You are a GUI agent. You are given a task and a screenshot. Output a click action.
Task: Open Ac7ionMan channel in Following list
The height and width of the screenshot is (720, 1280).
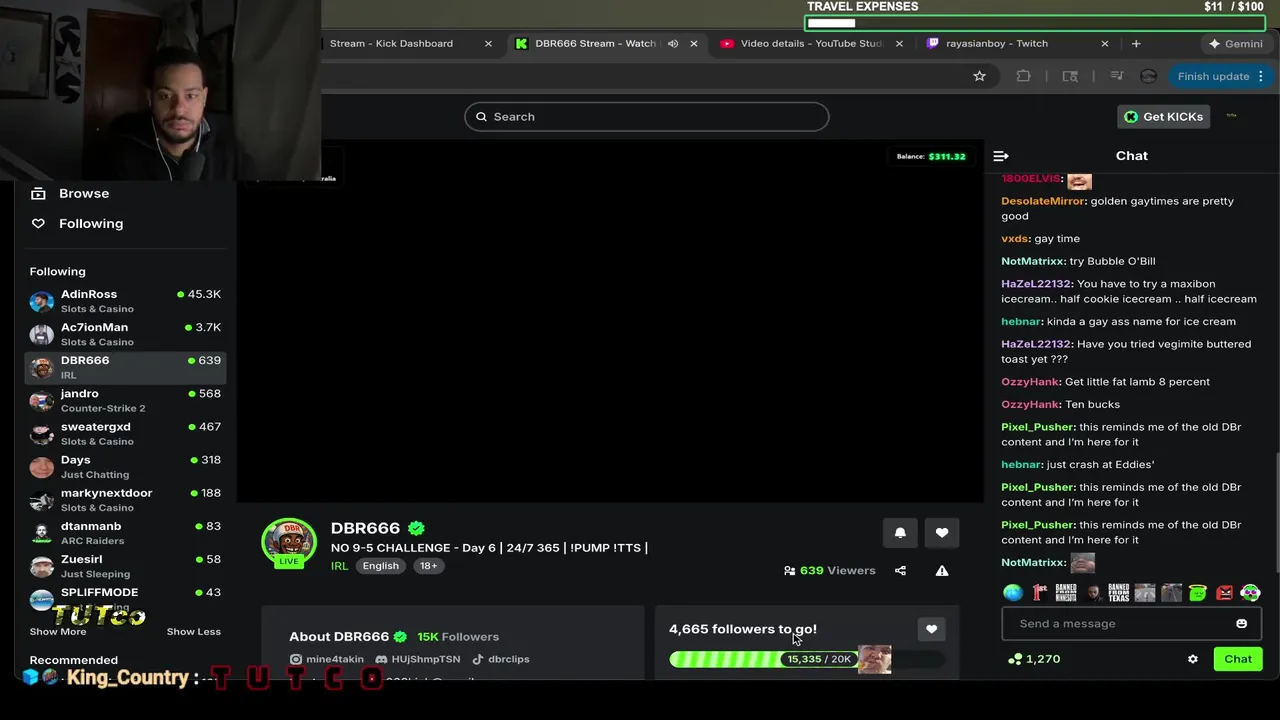(125, 334)
